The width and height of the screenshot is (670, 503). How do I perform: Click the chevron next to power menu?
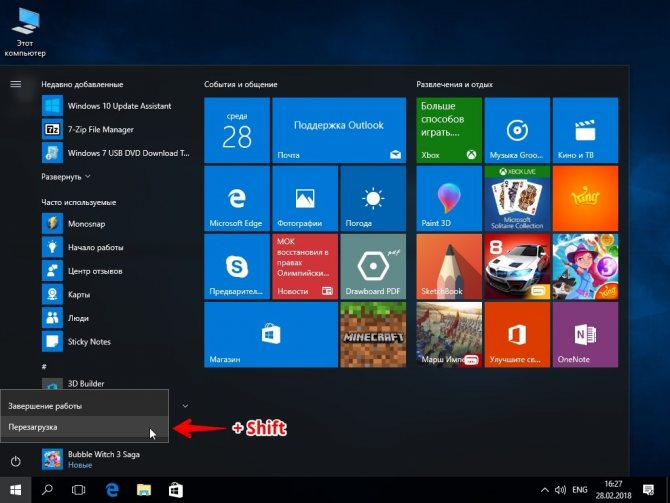click(185, 406)
